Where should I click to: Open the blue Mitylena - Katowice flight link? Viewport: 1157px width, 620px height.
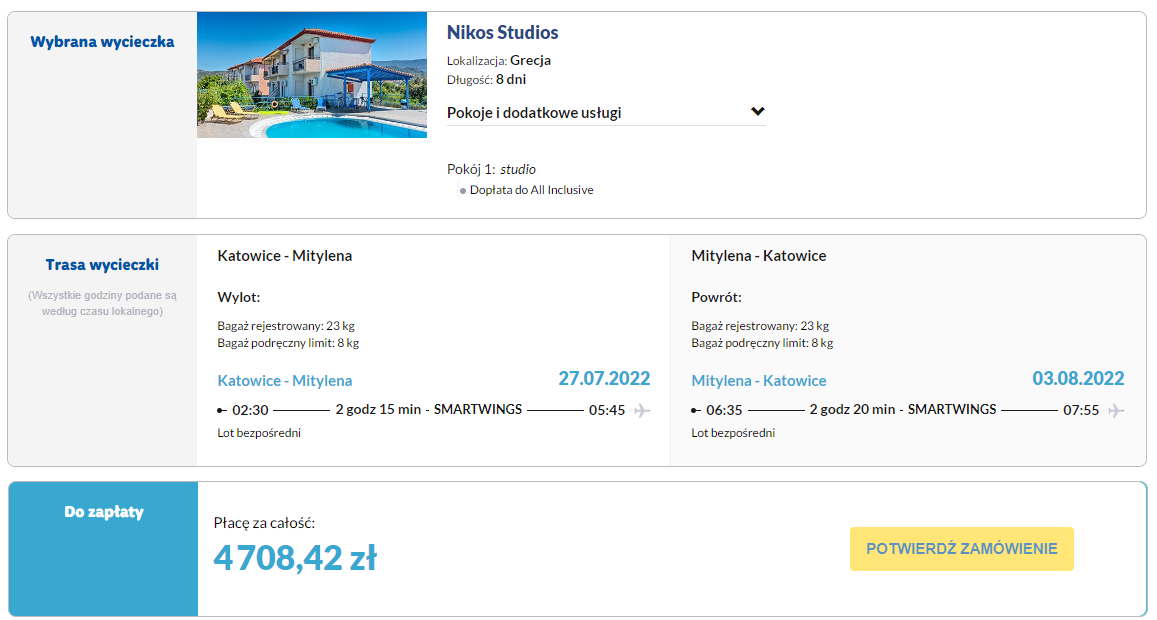[759, 381]
